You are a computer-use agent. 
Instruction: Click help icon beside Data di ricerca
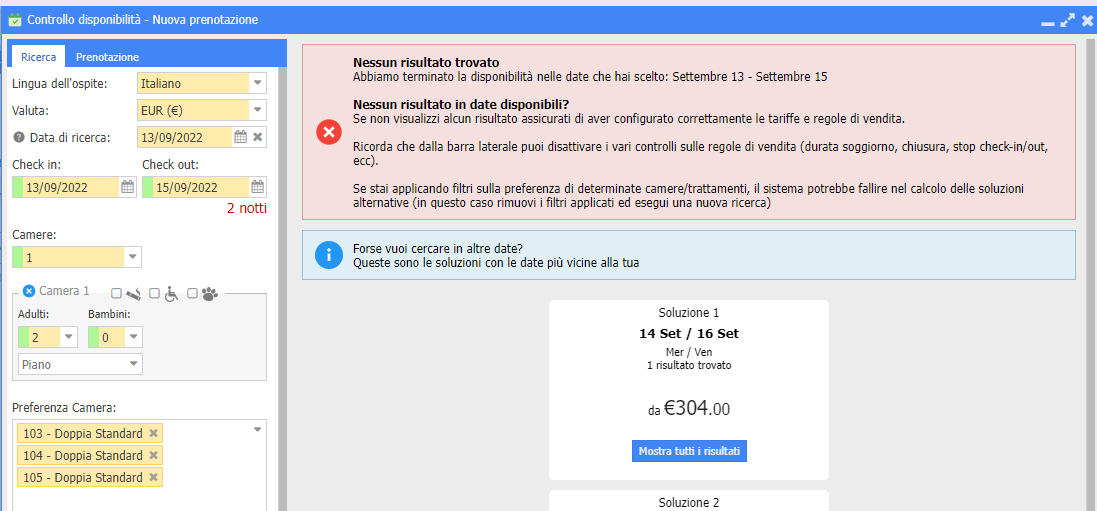point(19,137)
